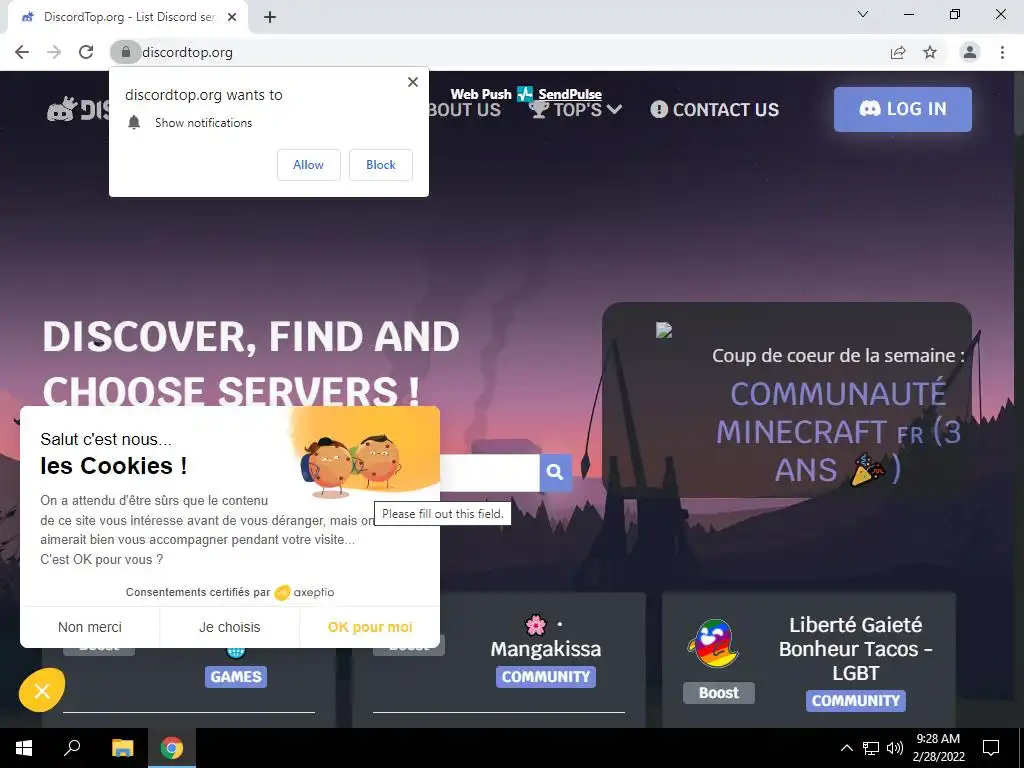Click the trophy icon beside TOP'S
Viewport: 1024px width, 768px height.
539,110
